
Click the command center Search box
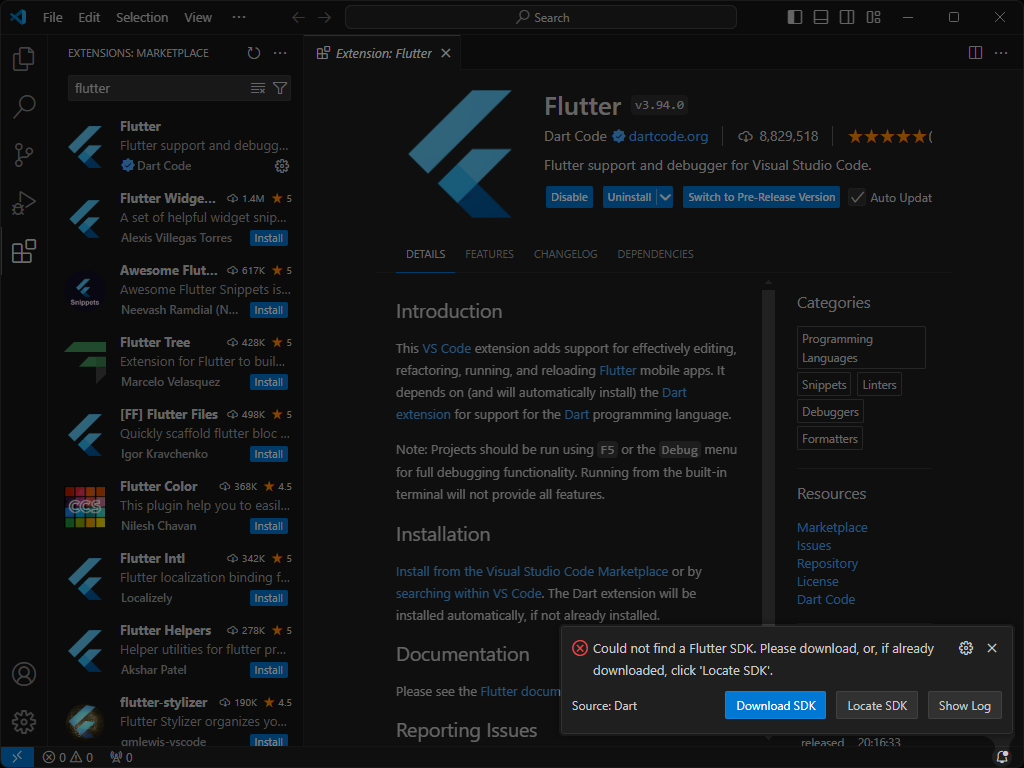pos(541,18)
